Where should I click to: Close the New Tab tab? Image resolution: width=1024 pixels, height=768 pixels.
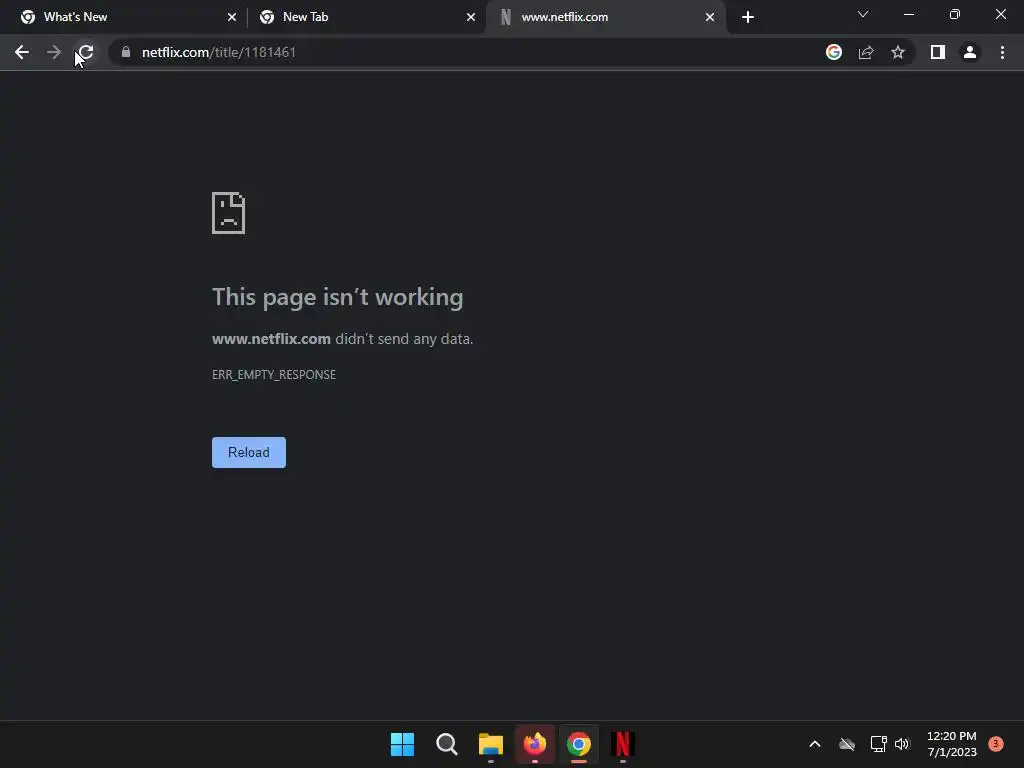[471, 17]
